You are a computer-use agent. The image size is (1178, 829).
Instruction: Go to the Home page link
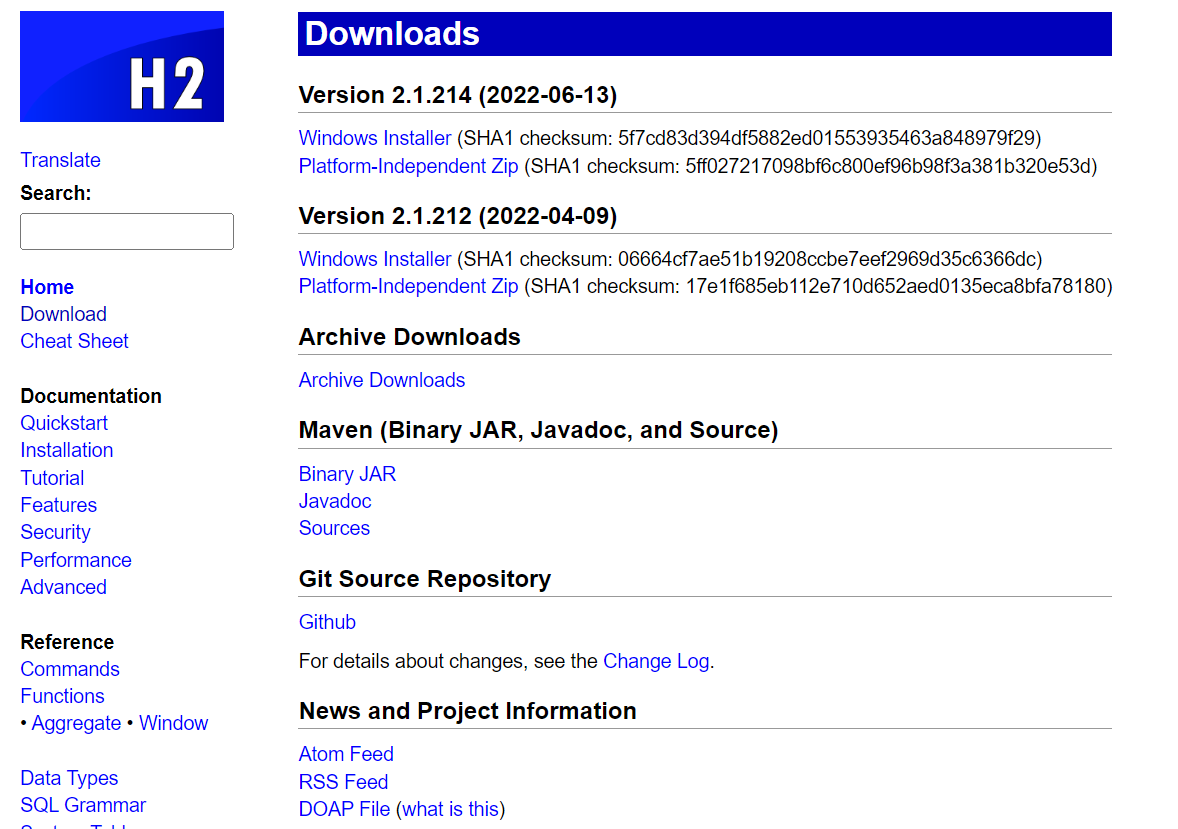[x=47, y=287]
